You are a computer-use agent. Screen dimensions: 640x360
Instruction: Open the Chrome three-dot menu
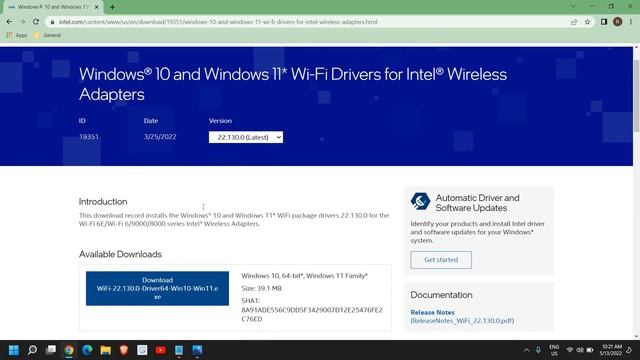pos(631,22)
